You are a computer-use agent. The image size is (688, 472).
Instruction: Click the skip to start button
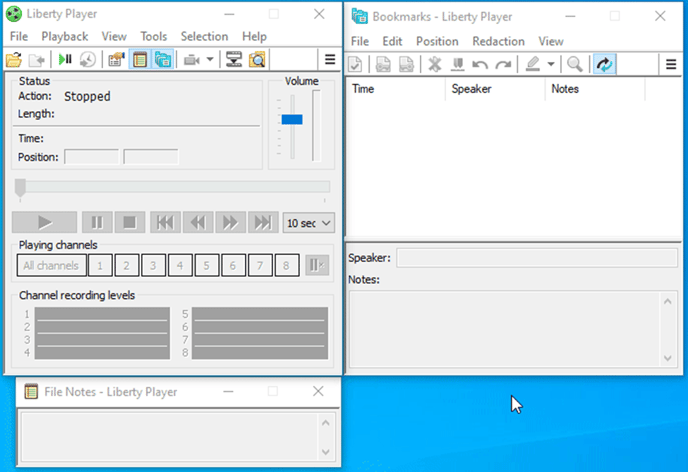[165, 222]
